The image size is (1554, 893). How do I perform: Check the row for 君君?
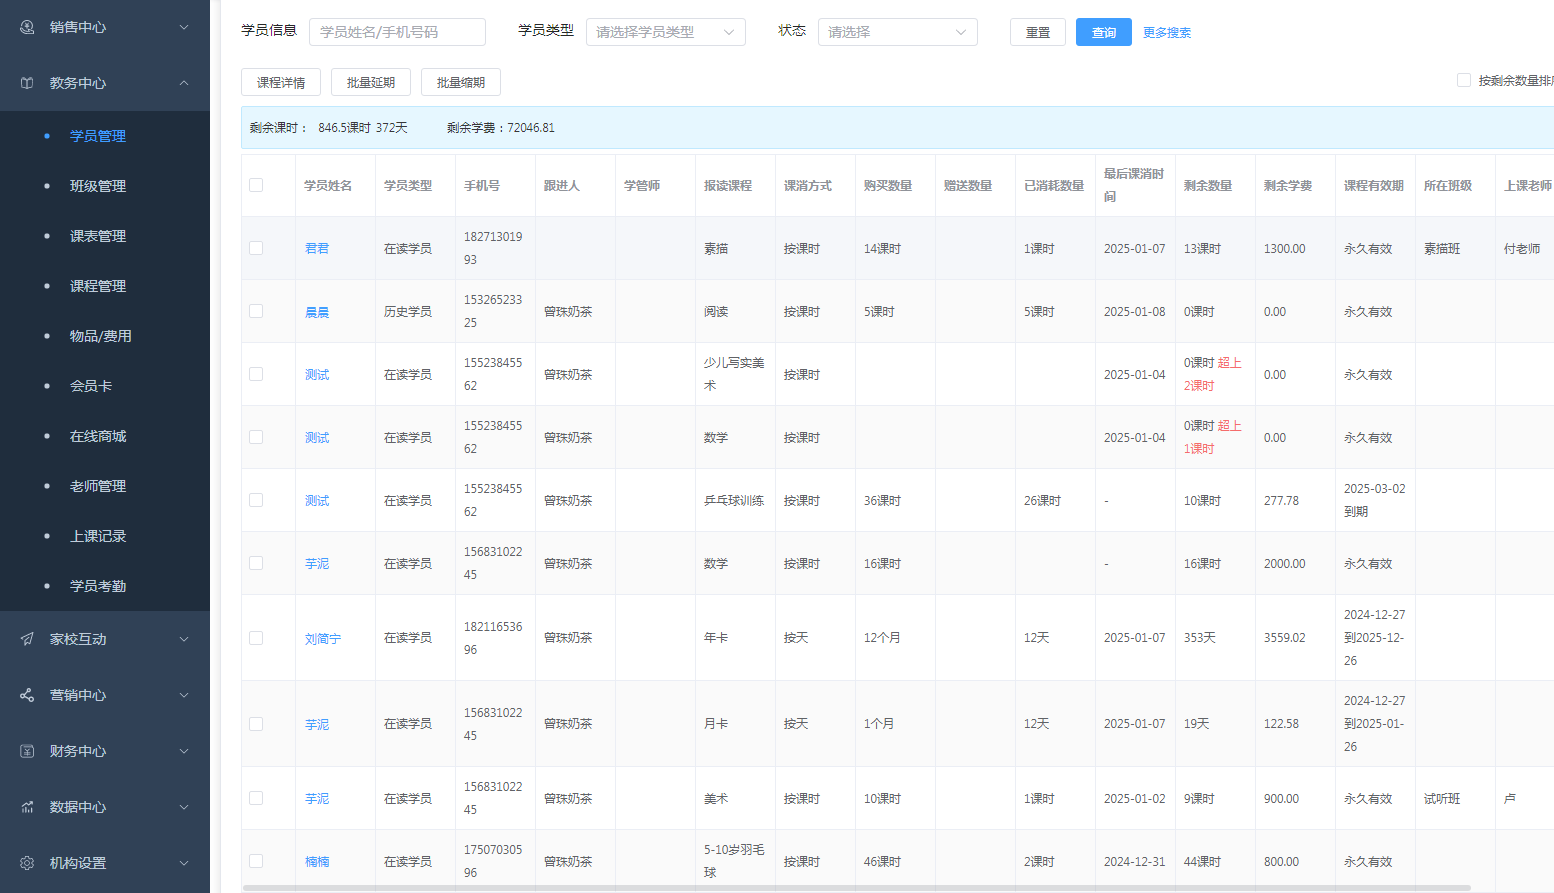coord(256,248)
